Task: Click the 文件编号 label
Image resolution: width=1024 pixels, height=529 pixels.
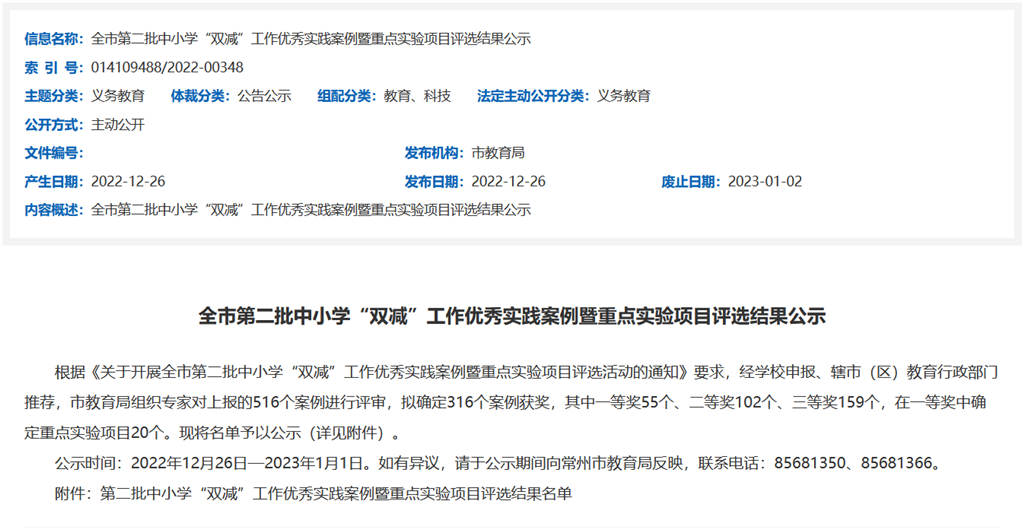Action: click(x=54, y=153)
